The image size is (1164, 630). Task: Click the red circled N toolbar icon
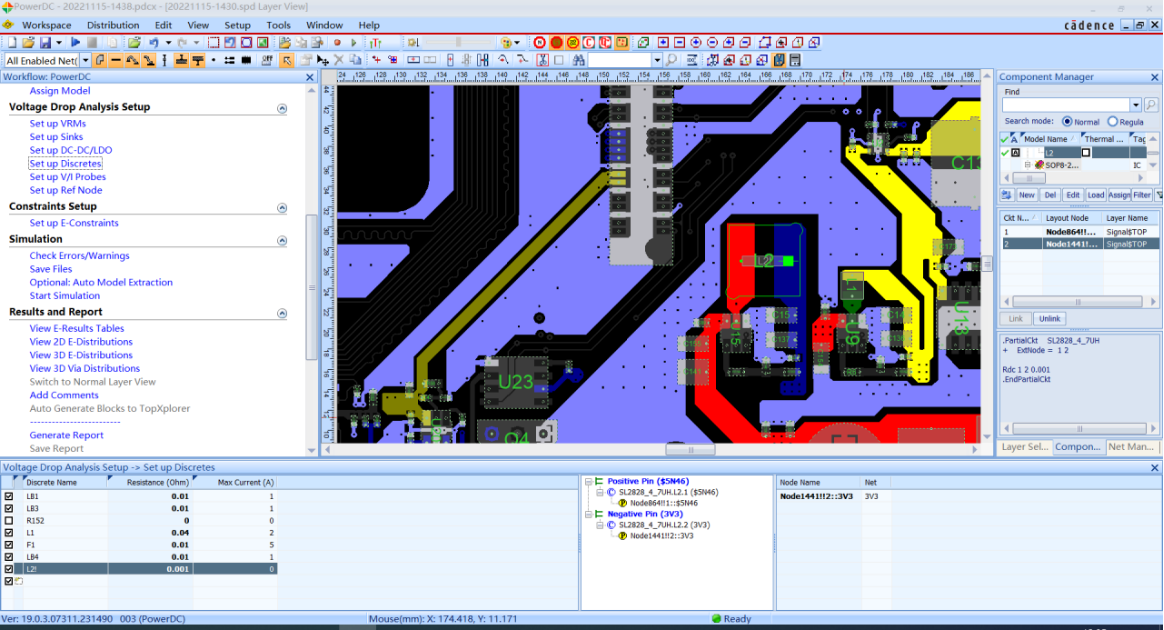coord(540,42)
